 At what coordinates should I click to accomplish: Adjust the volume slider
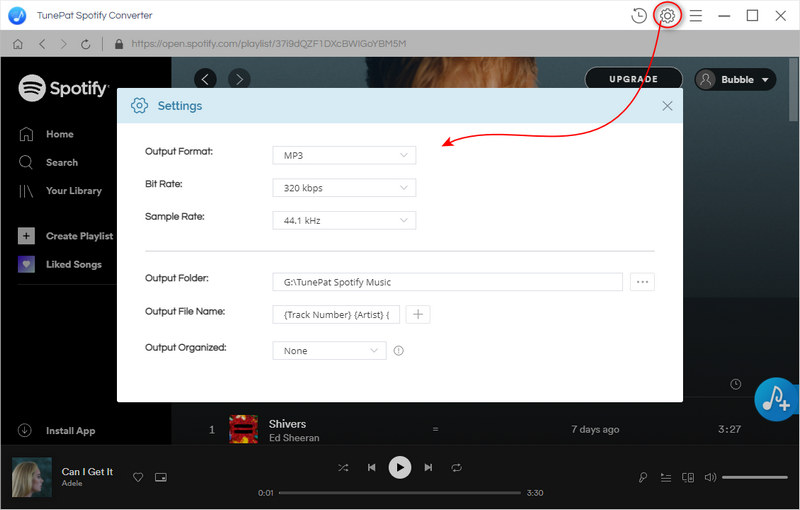755,477
